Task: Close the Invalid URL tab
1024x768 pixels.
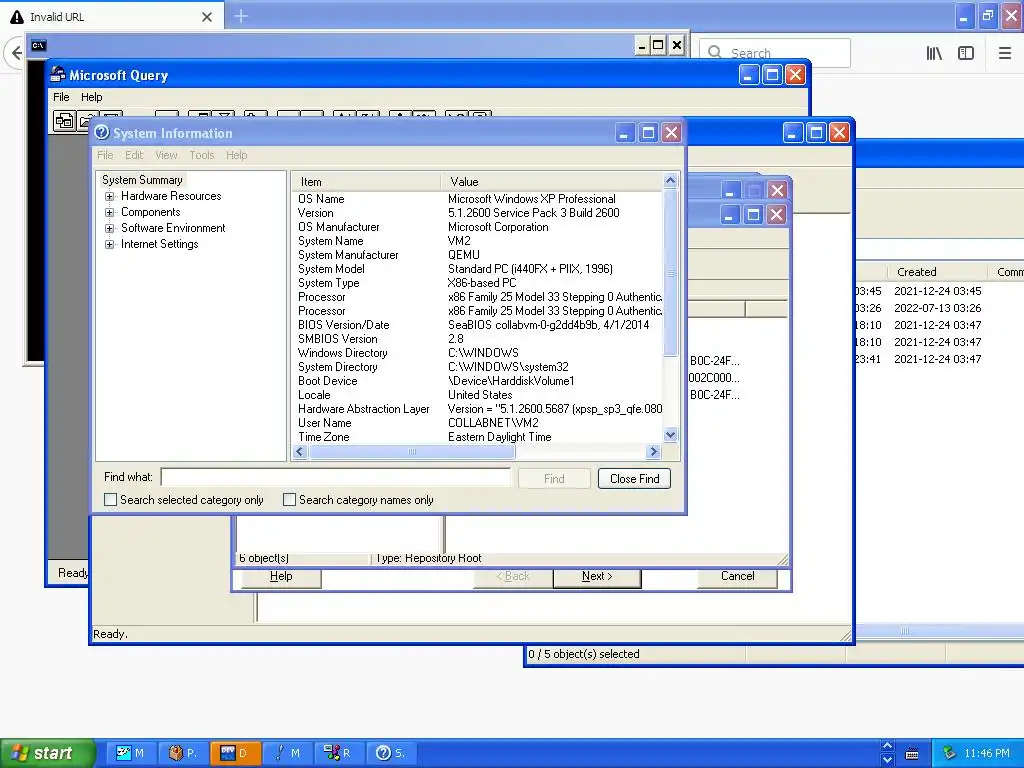Action: click(207, 17)
